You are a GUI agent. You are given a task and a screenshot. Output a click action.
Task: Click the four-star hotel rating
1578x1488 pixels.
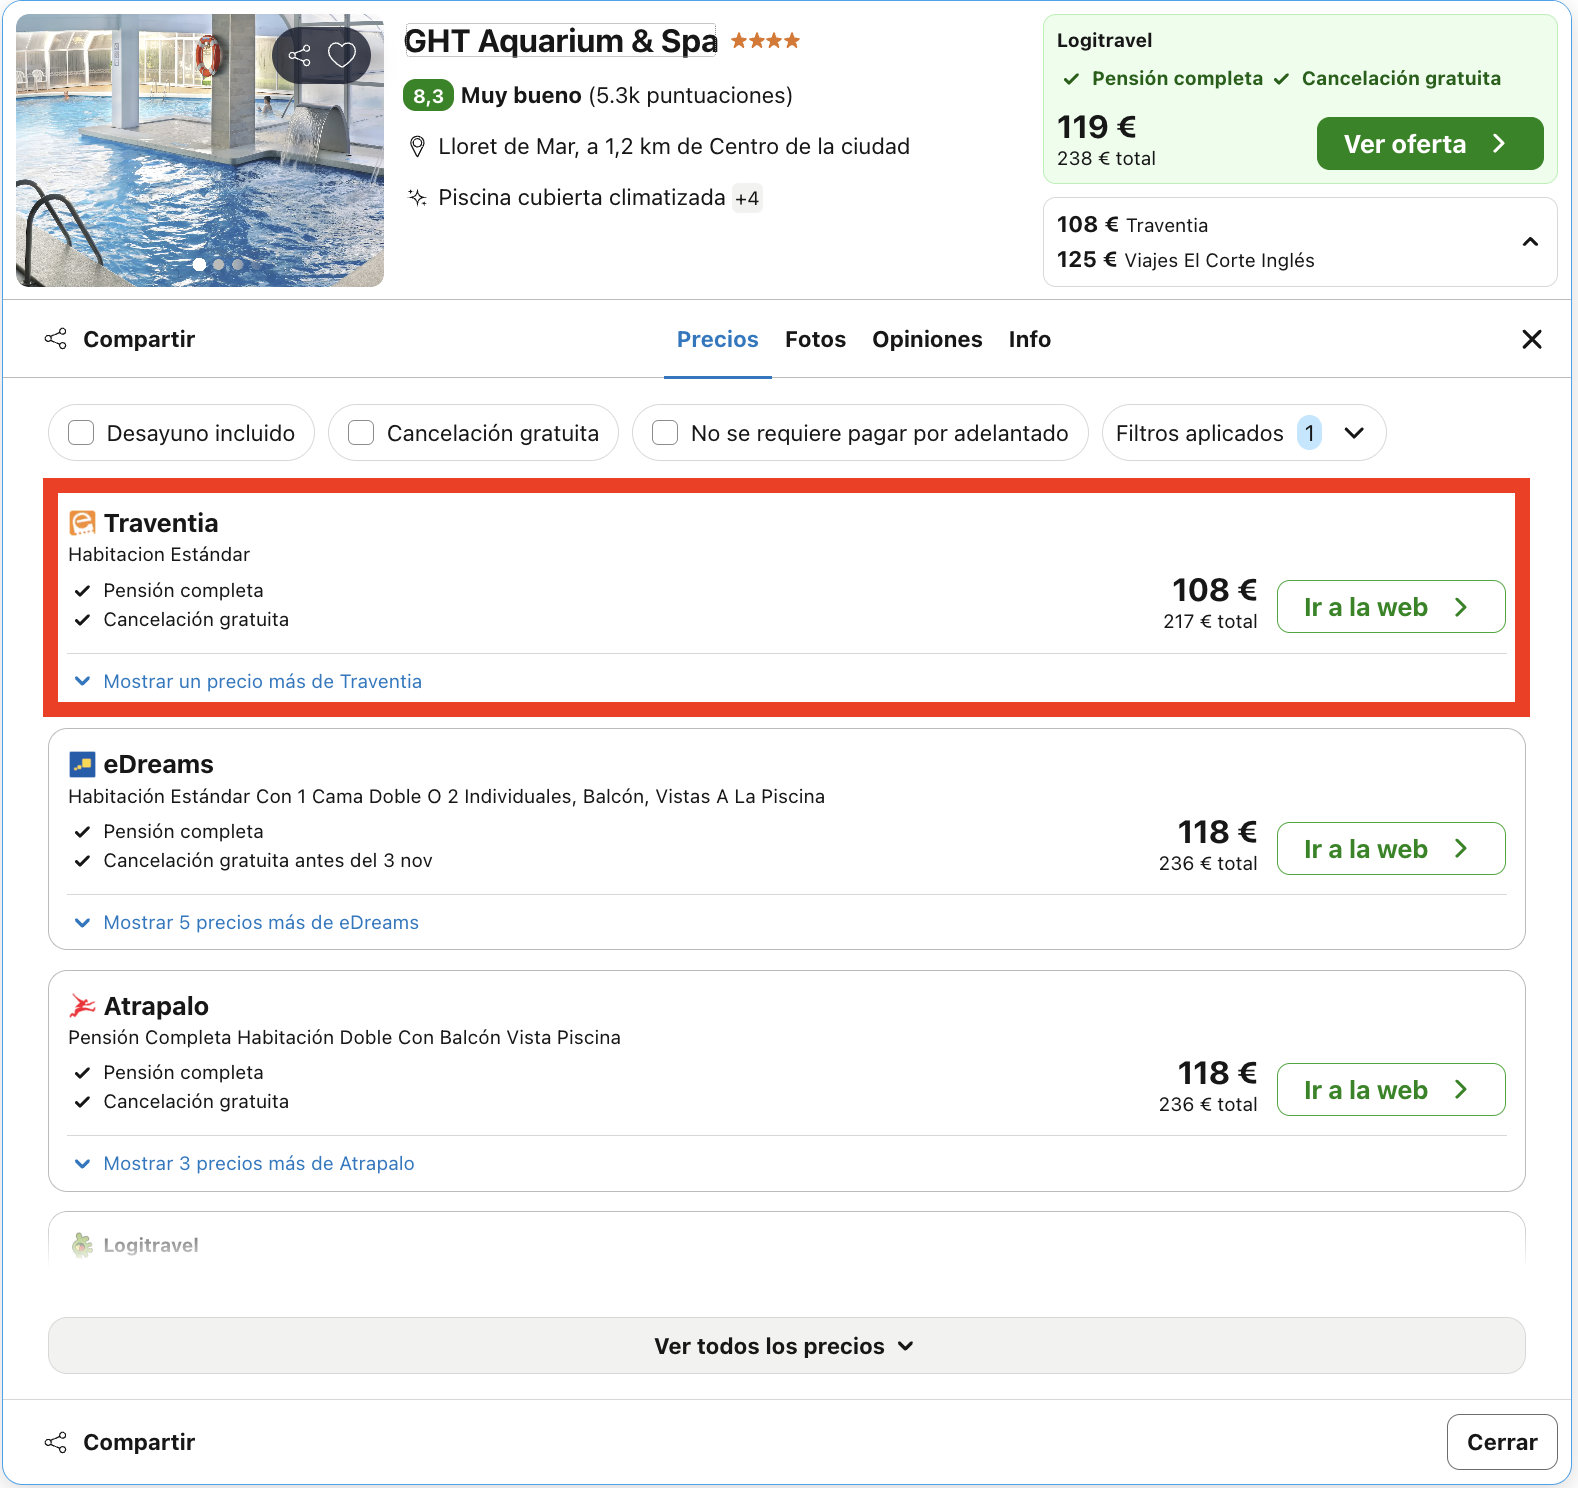tap(765, 41)
